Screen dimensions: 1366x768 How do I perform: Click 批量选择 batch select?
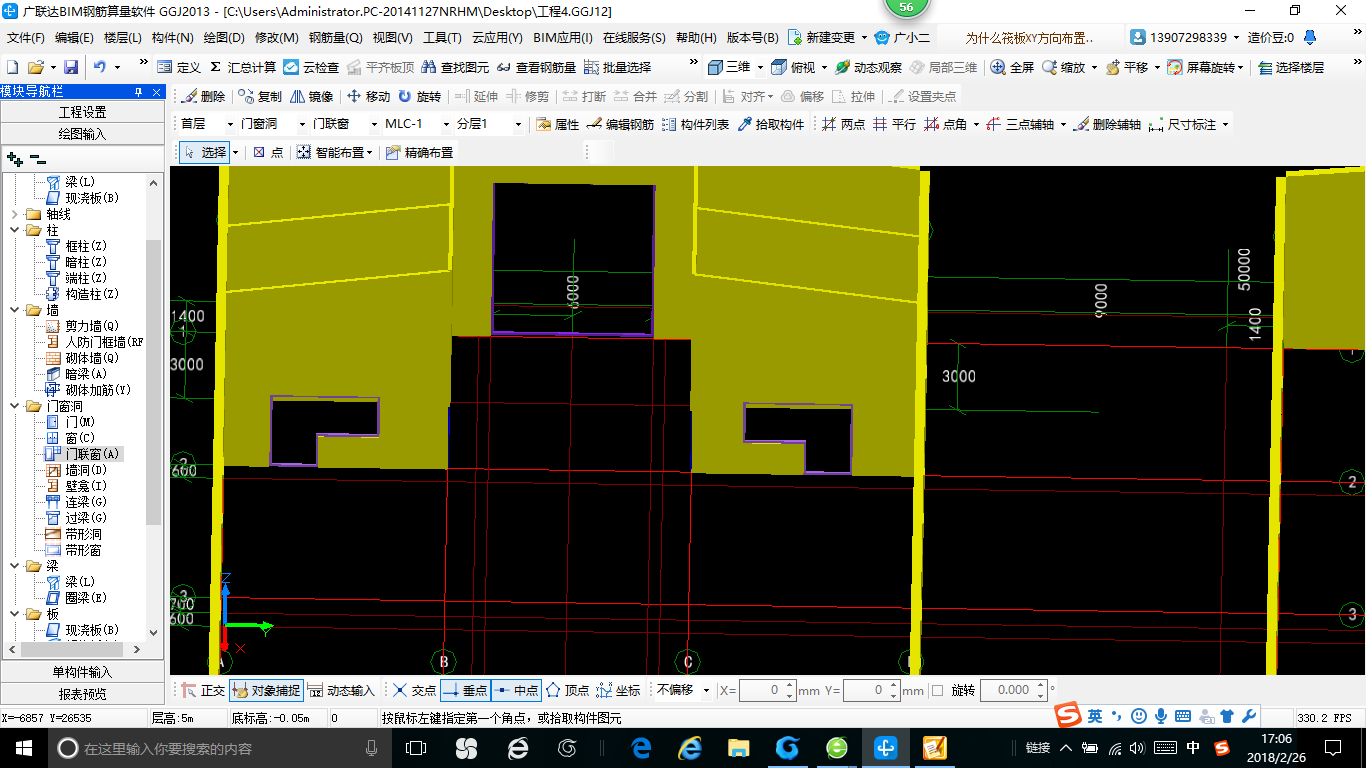[617, 67]
